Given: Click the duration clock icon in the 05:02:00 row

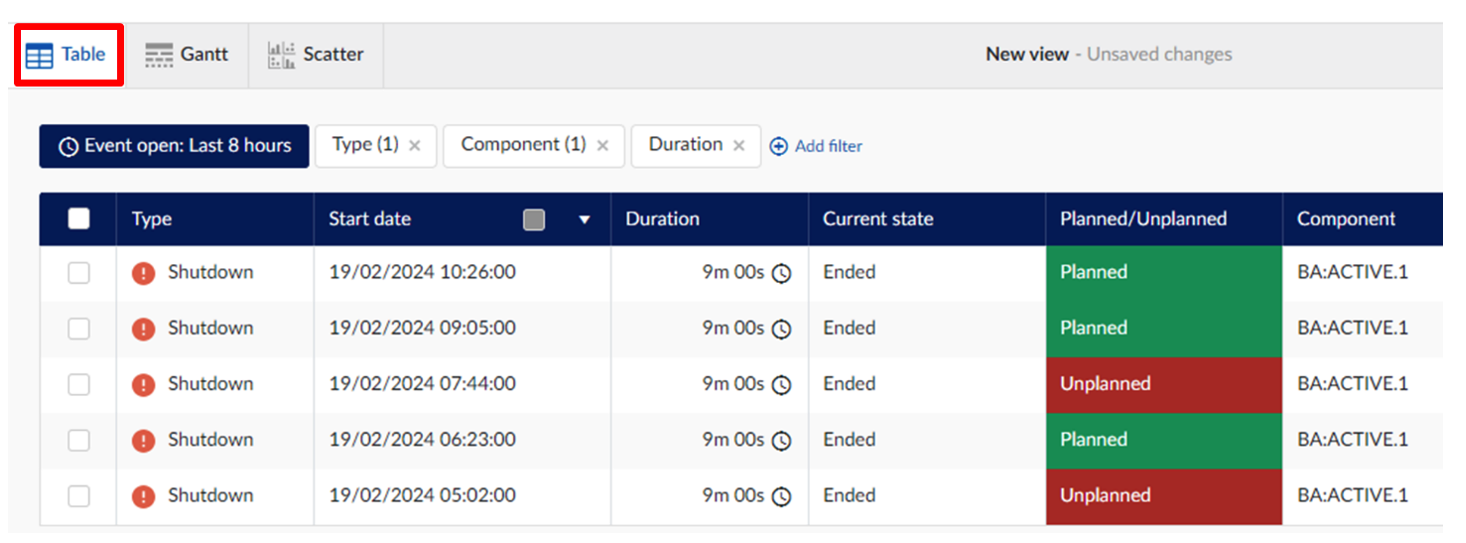Looking at the screenshot, I should pyautogui.click(x=782, y=497).
